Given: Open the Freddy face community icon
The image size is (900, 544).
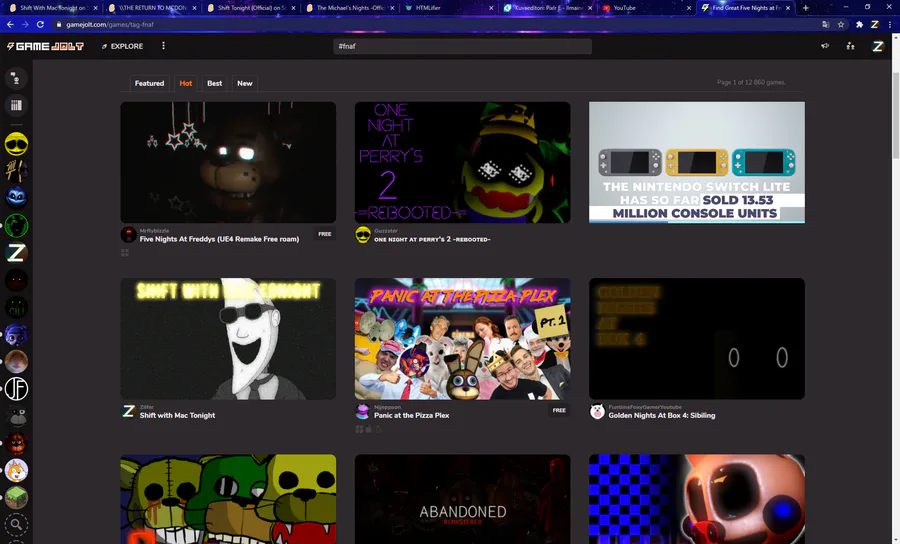Looking at the screenshot, I should click(16, 444).
